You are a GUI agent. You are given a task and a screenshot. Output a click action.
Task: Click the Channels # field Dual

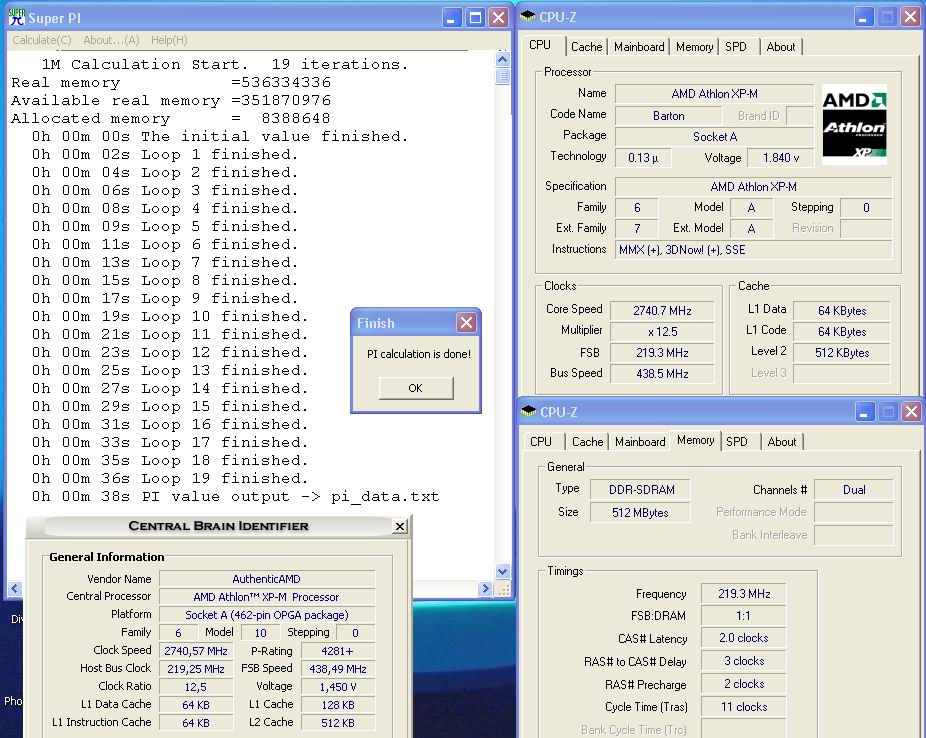point(854,489)
